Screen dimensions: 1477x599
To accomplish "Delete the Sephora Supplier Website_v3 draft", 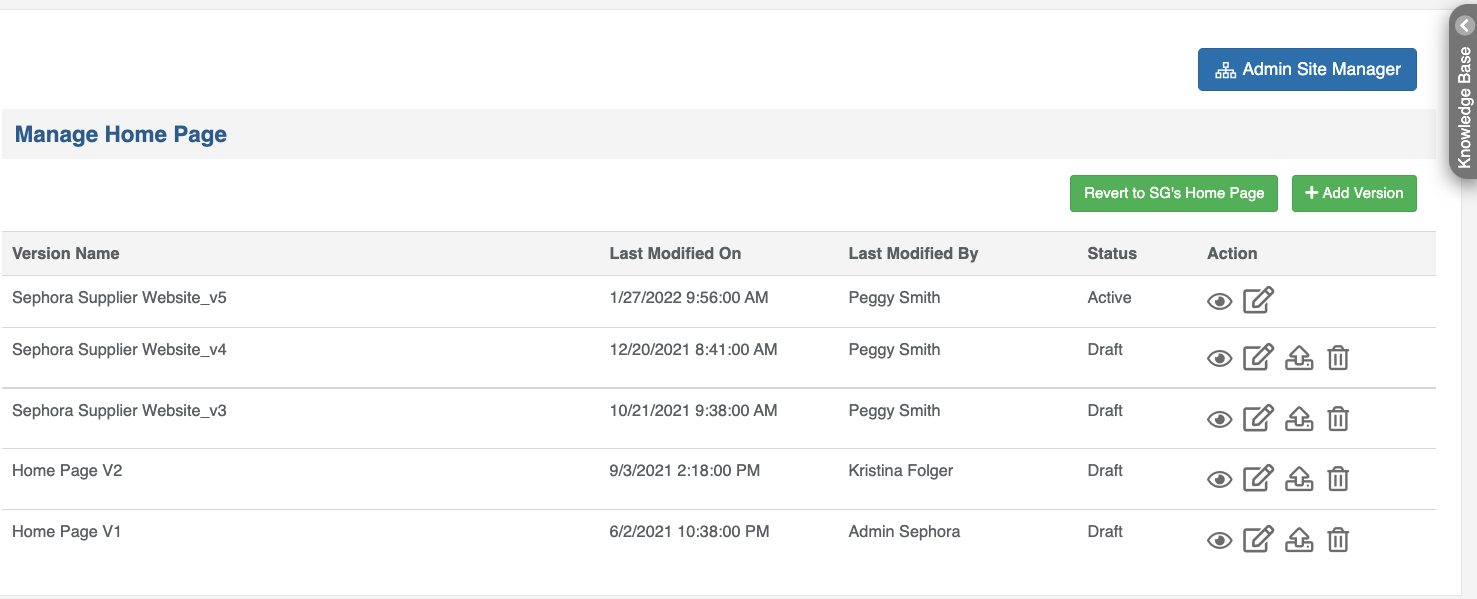I will coord(1338,418).
